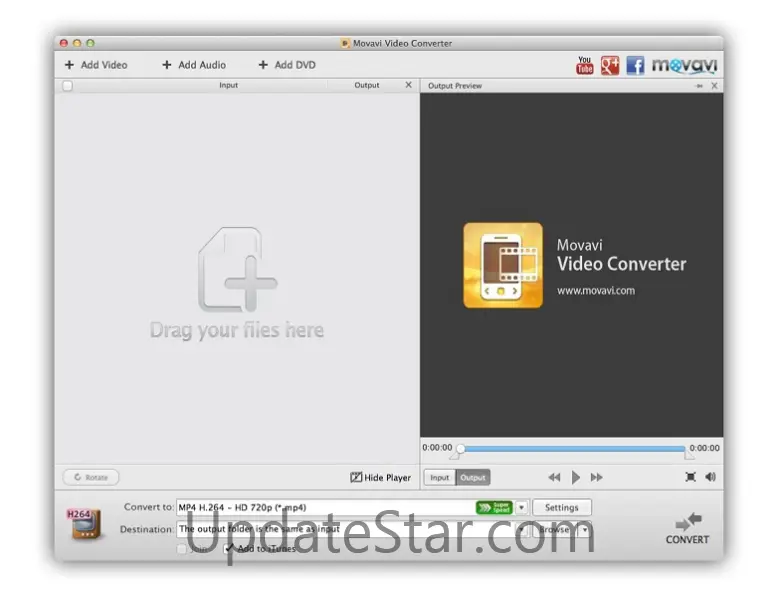Open the format Settings button

pos(562,507)
